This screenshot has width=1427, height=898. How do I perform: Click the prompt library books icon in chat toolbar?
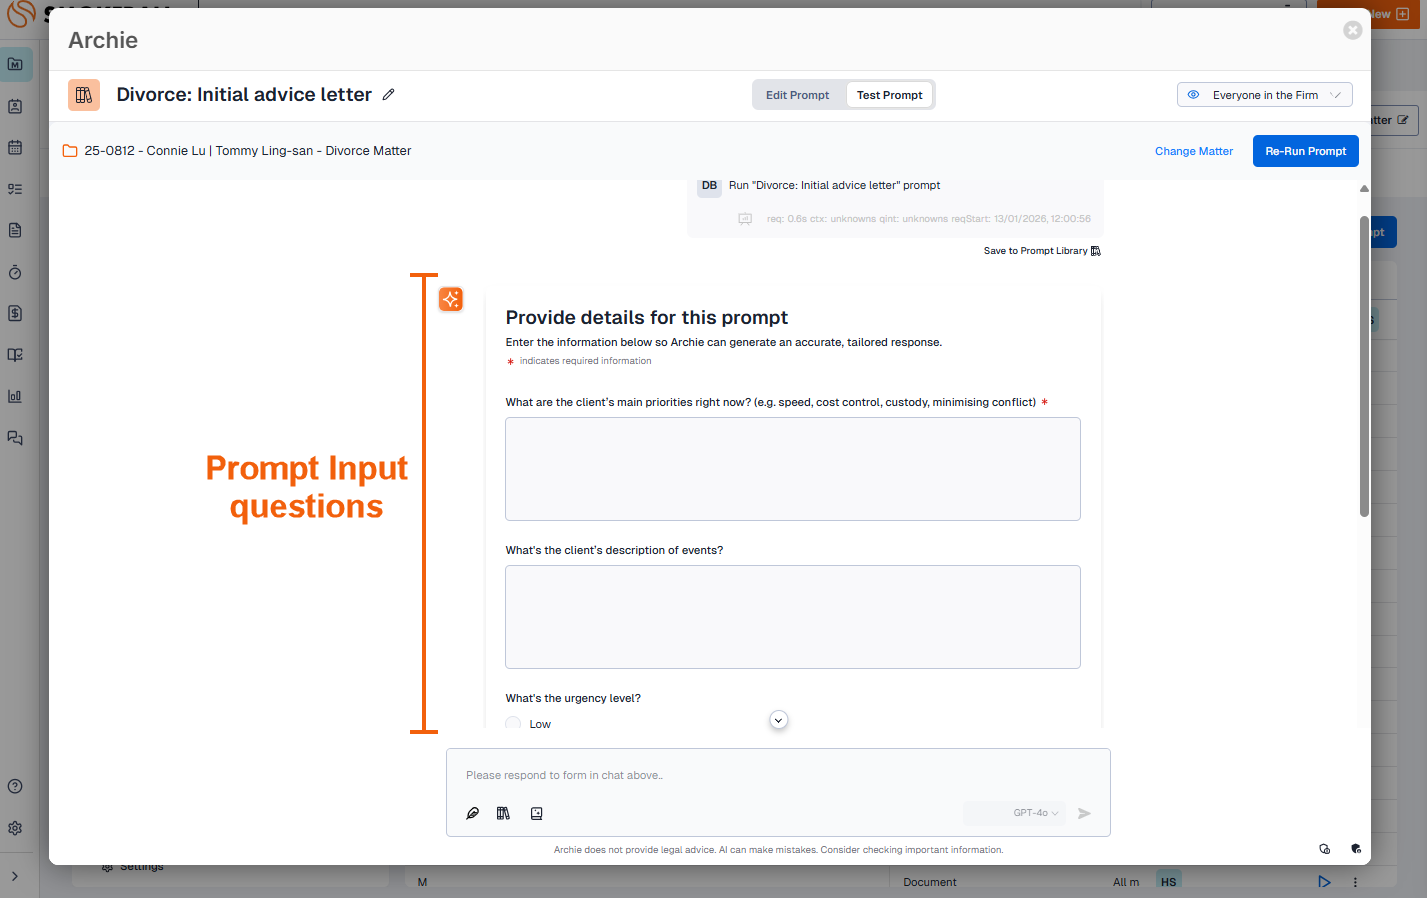click(x=503, y=813)
